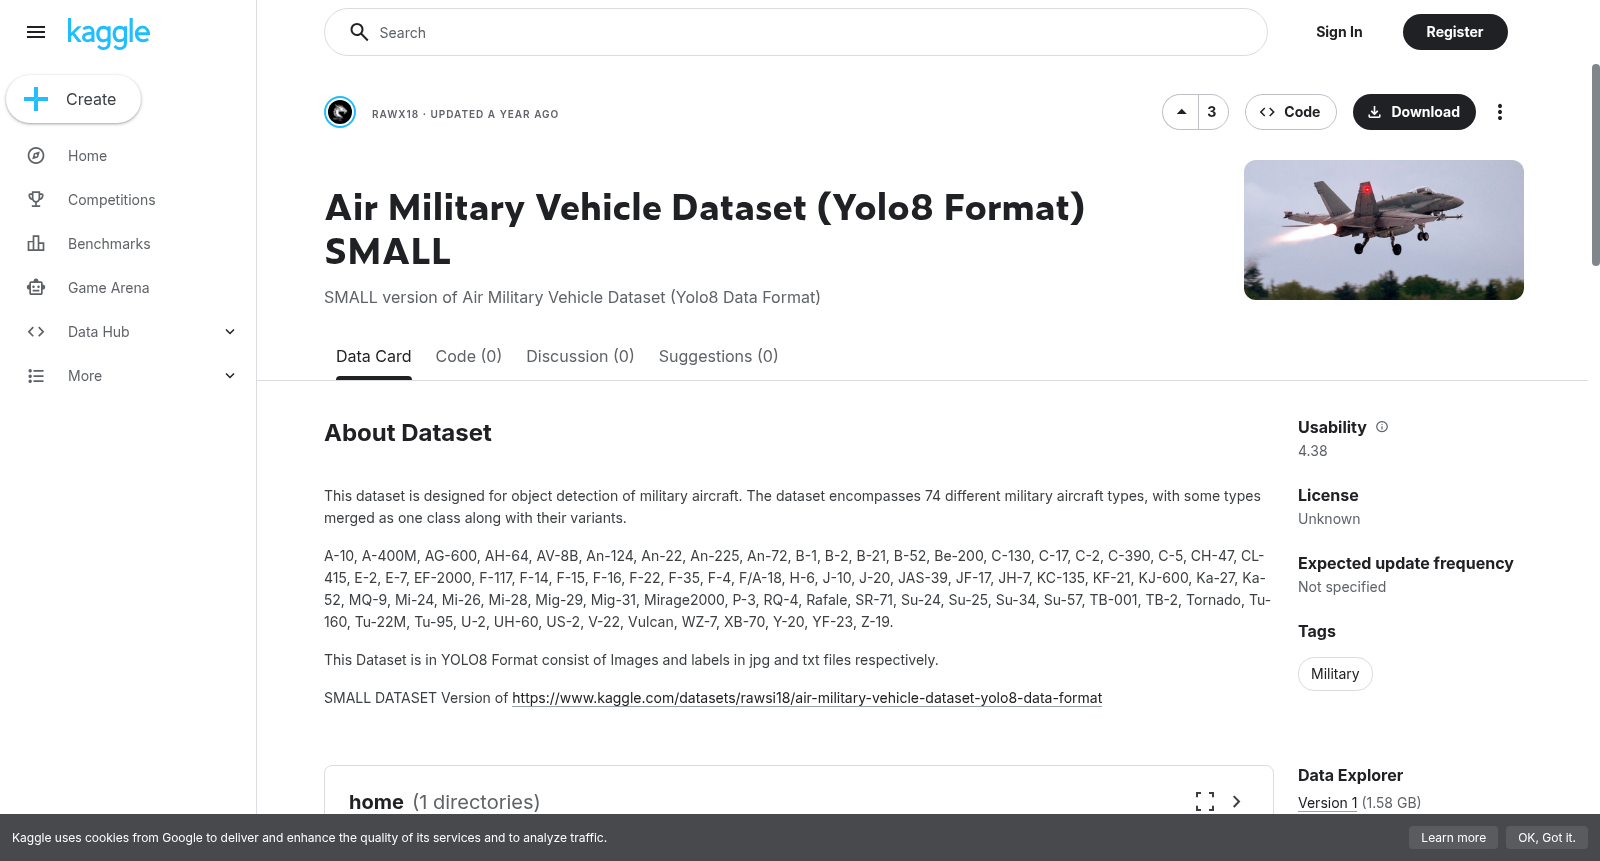Image resolution: width=1600 pixels, height=861 pixels.
Task: Switch to the Discussion (0) tab
Action: point(580,356)
